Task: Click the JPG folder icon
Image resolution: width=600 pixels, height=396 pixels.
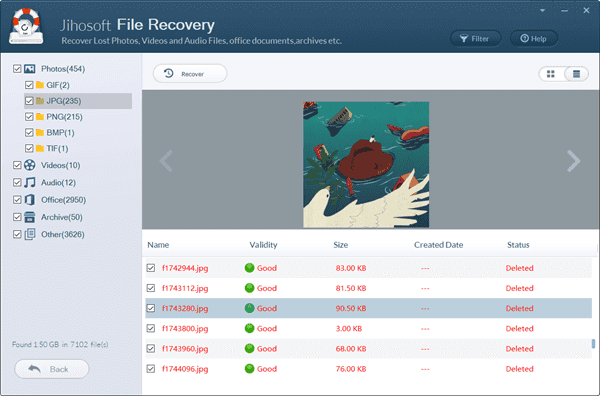Action: [x=40, y=101]
